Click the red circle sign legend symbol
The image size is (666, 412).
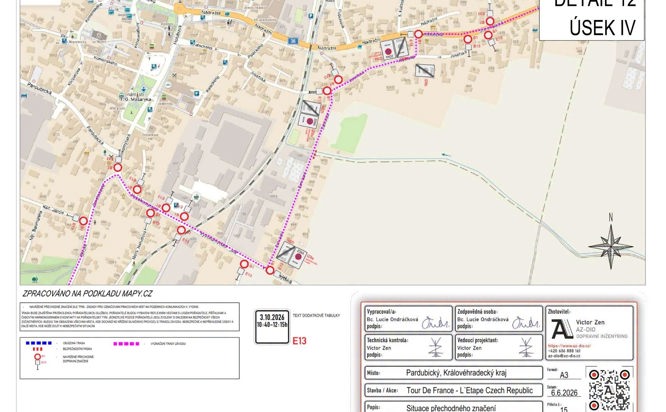(37, 359)
